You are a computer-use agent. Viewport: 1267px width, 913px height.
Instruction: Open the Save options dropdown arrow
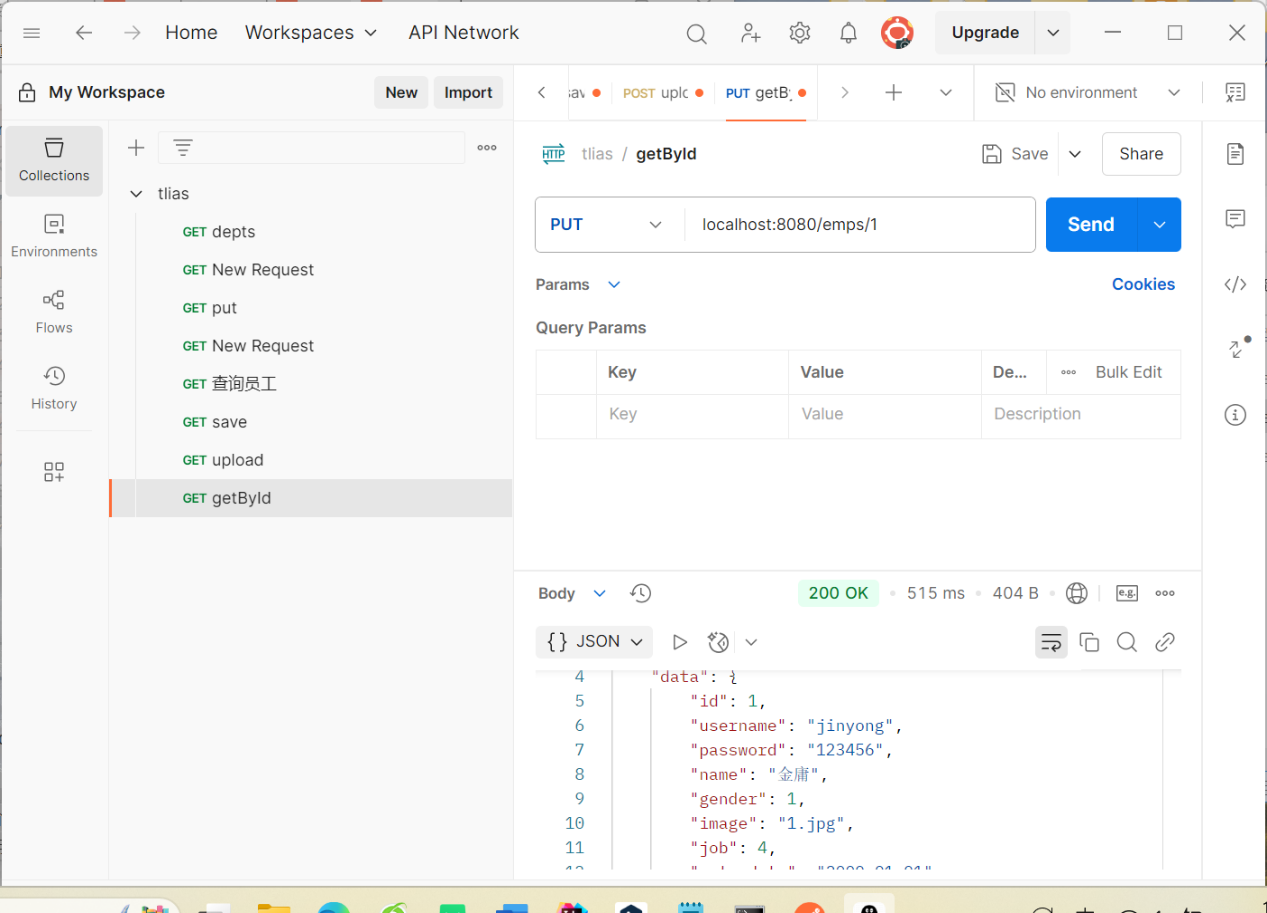(1075, 154)
